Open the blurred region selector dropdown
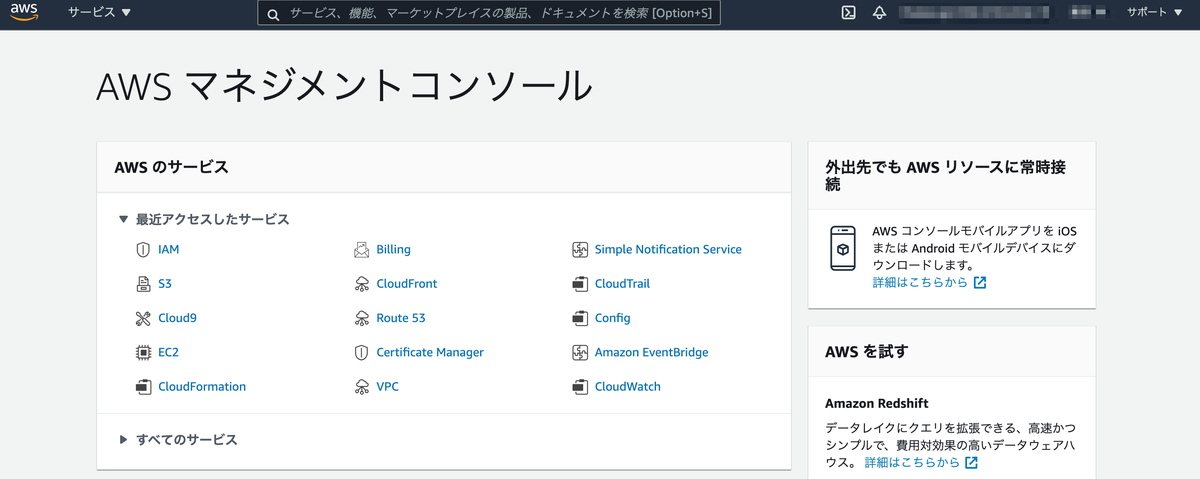 coord(1090,13)
